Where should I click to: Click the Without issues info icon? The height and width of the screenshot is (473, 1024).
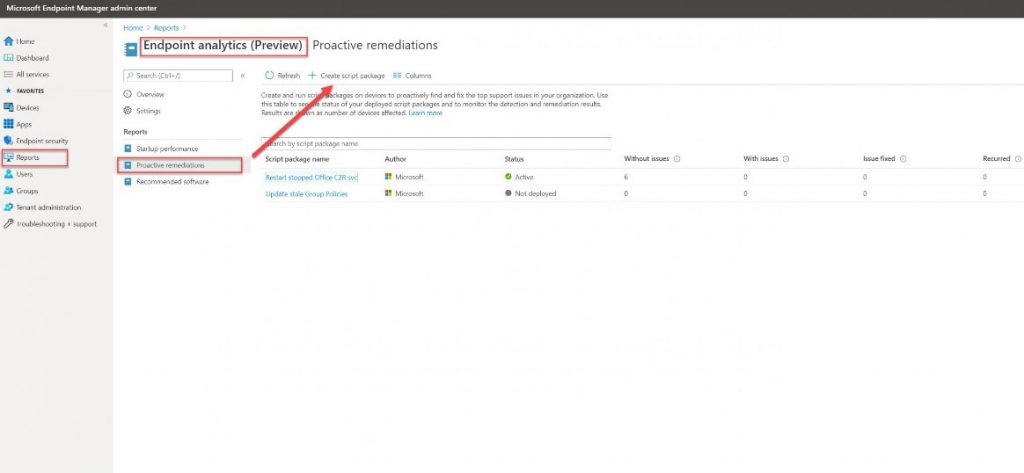(x=677, y=159)
